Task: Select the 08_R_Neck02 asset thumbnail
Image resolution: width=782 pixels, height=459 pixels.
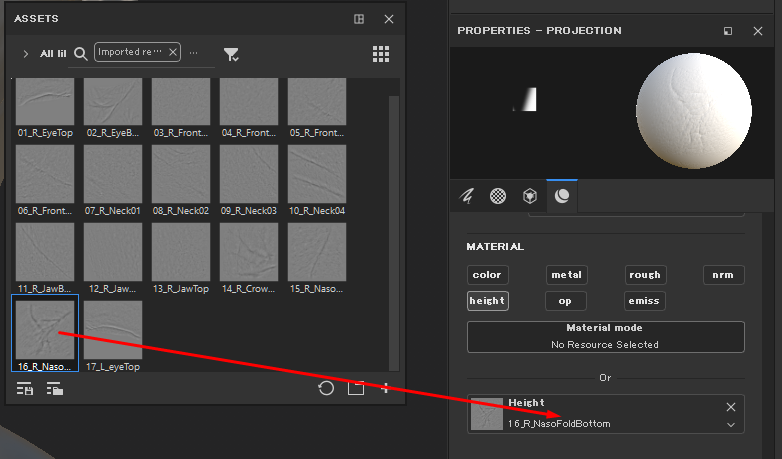Action: coord(181,174)
